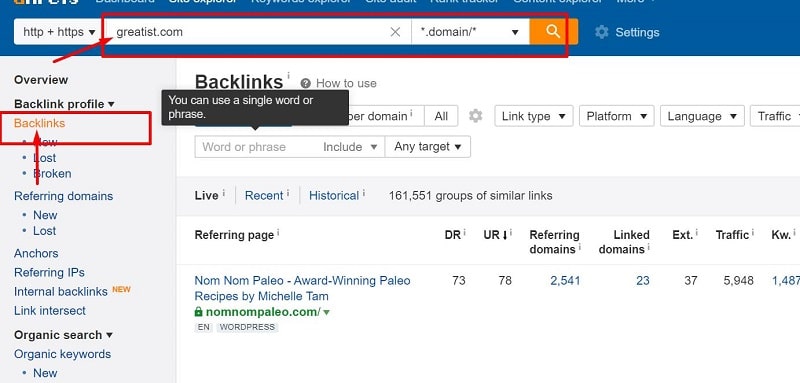Switch to the Recent index tab
The width and height of the screenshot is (800, 383).
click(x=264, y=196)
